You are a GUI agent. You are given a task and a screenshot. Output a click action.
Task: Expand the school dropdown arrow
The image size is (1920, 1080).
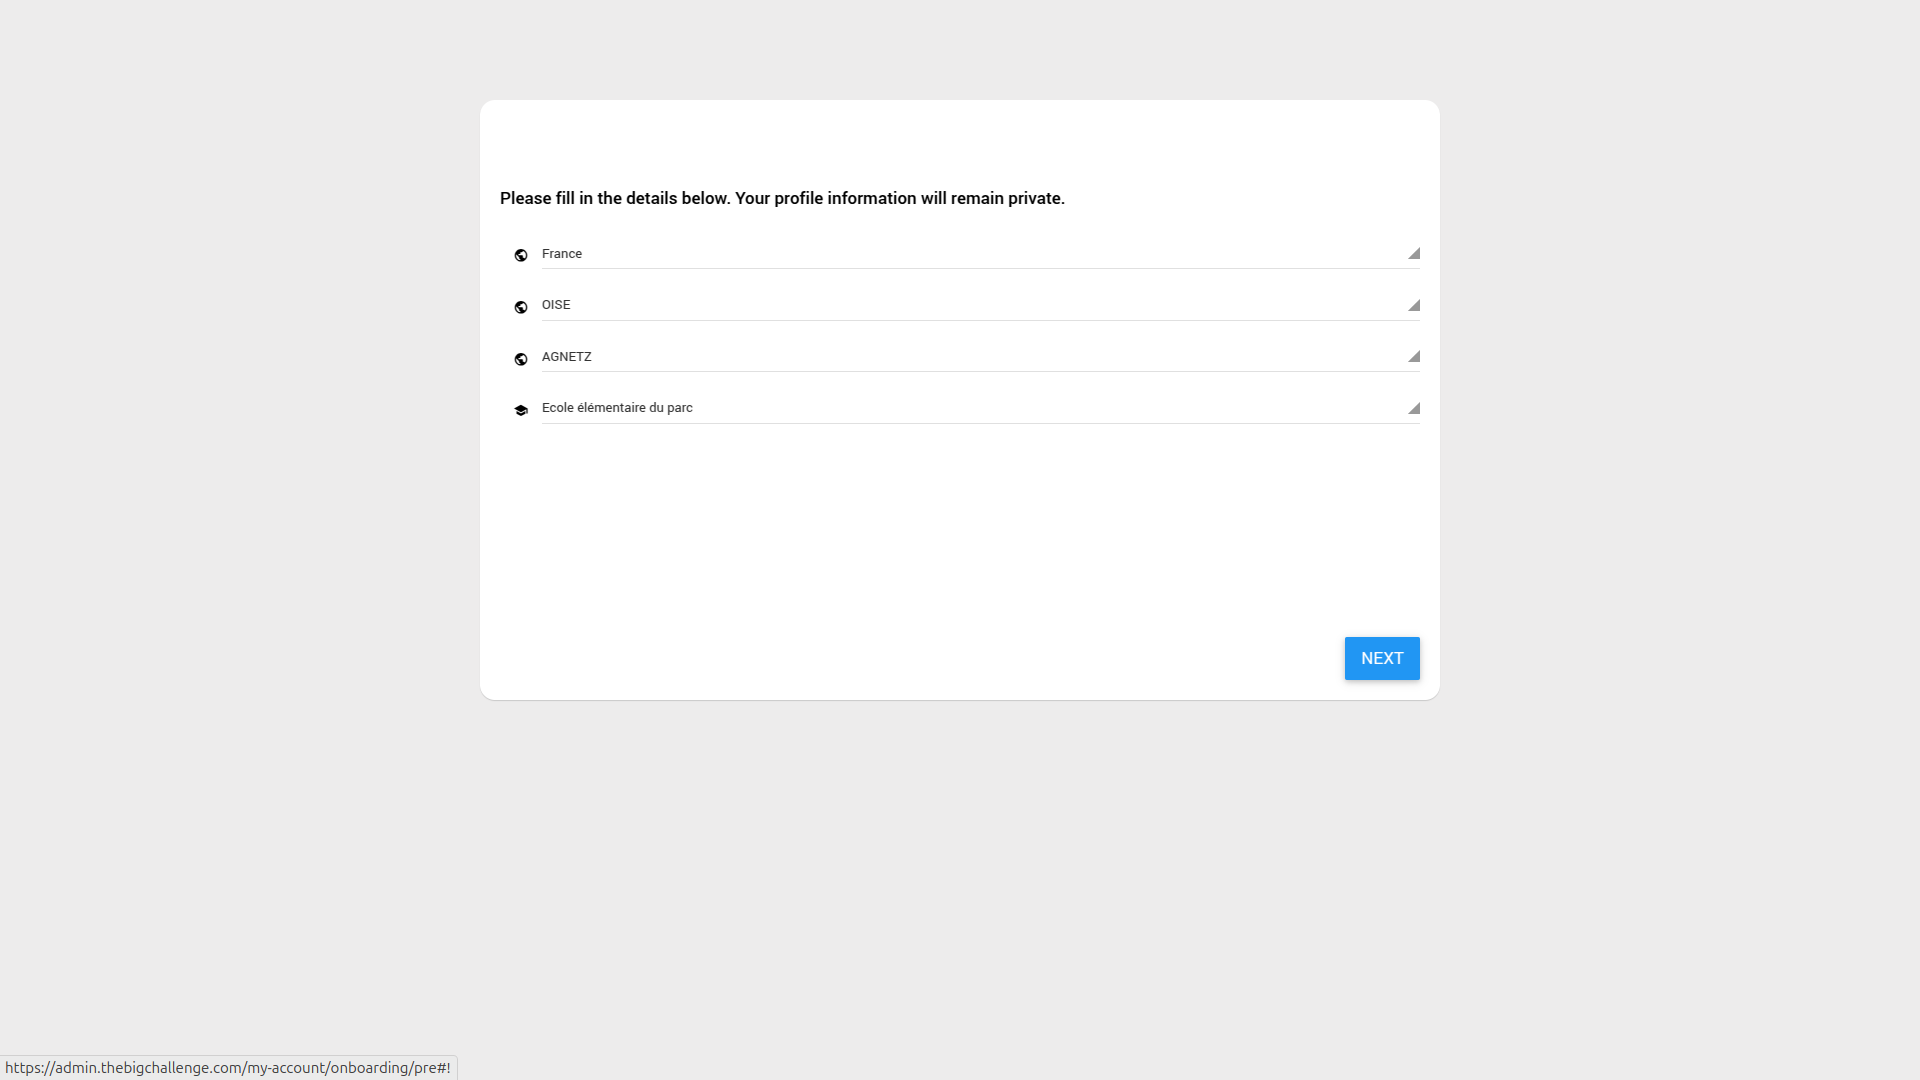(1413, 409)
